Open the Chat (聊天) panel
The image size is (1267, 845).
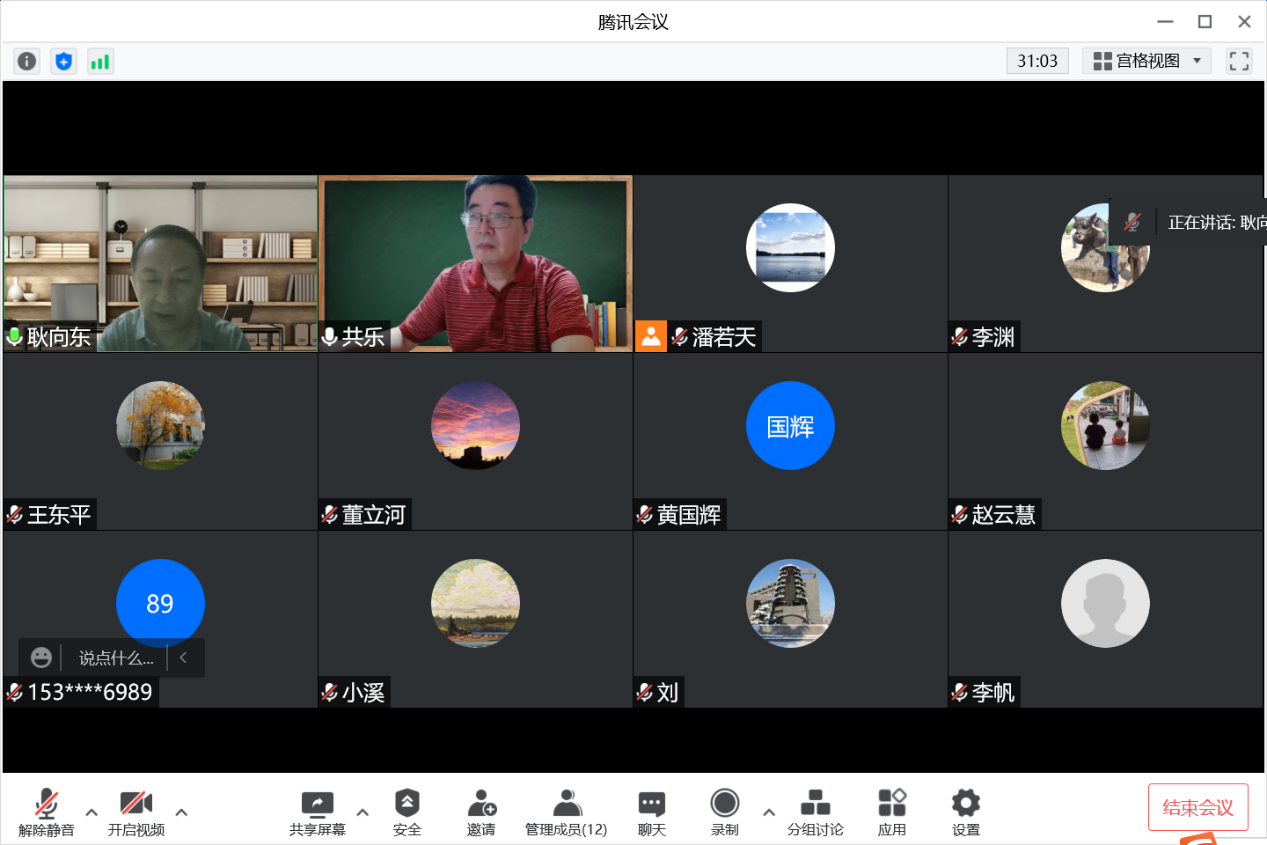pos(652,812)
